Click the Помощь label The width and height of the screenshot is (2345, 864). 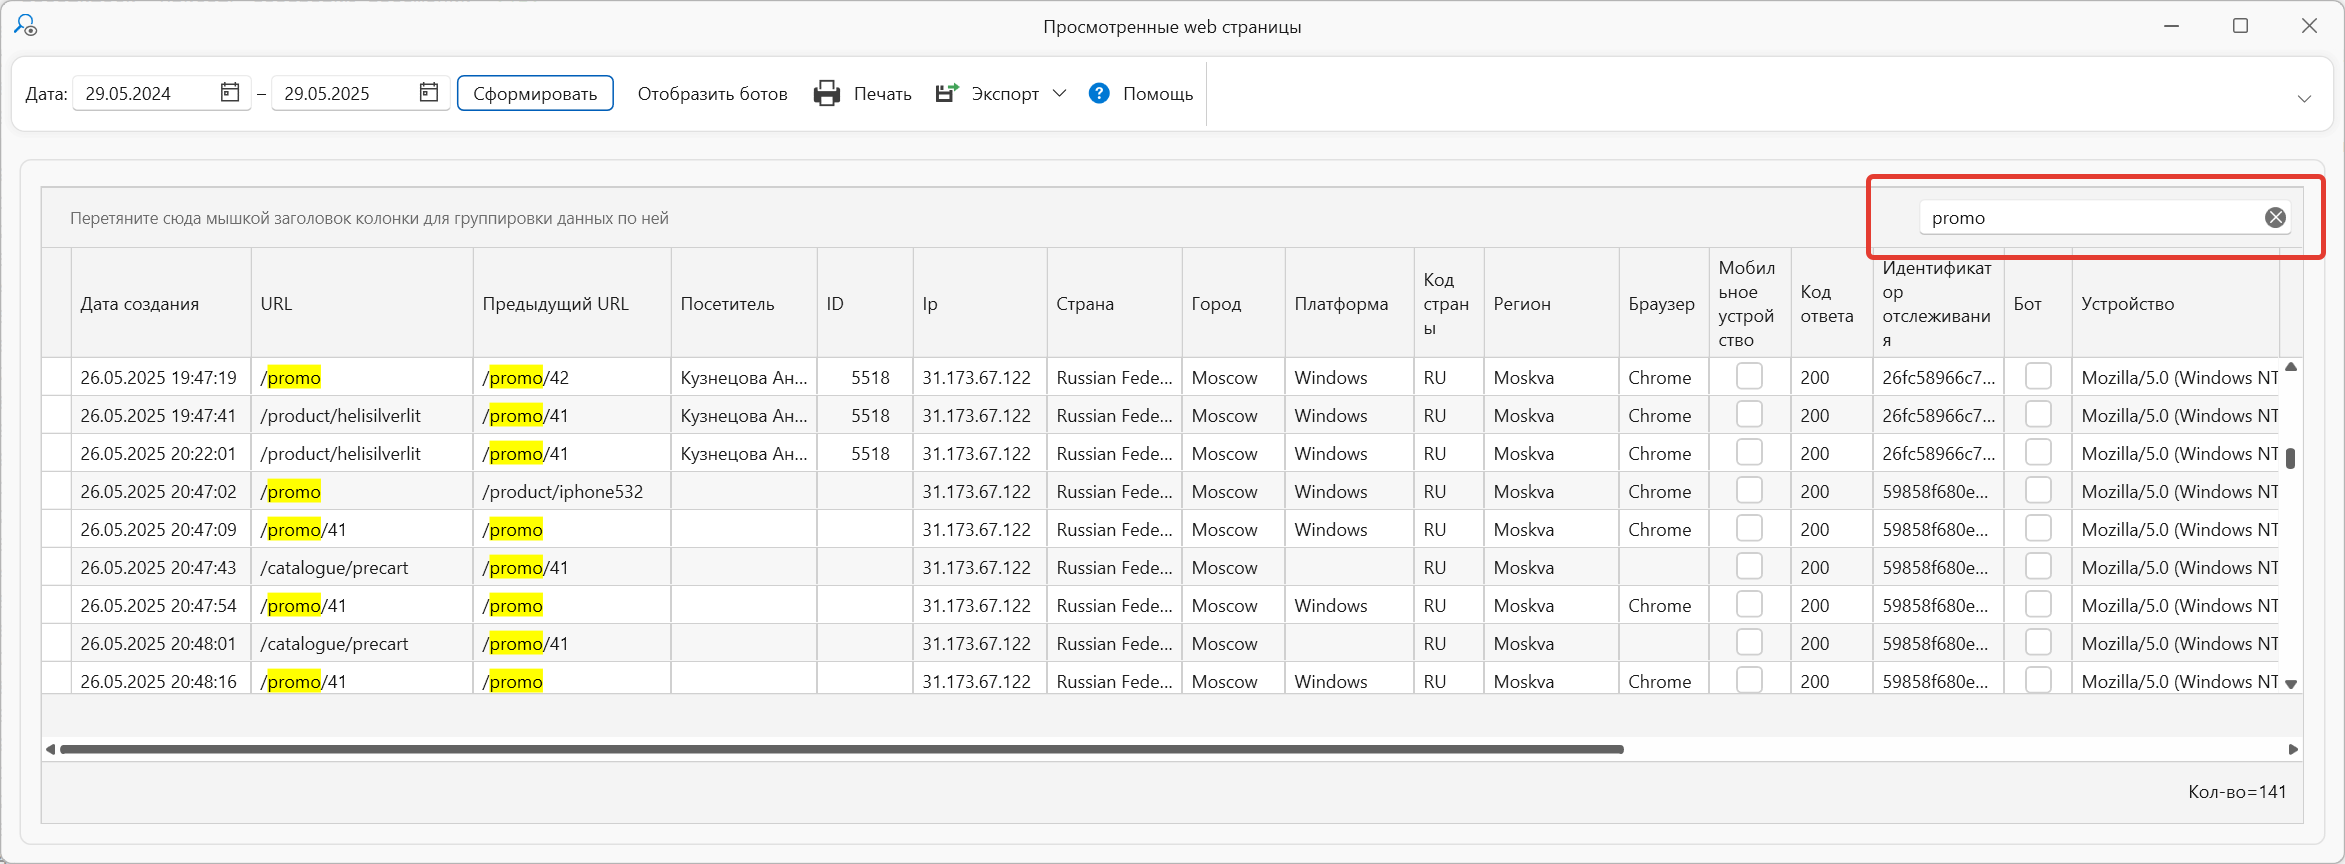1158,93
